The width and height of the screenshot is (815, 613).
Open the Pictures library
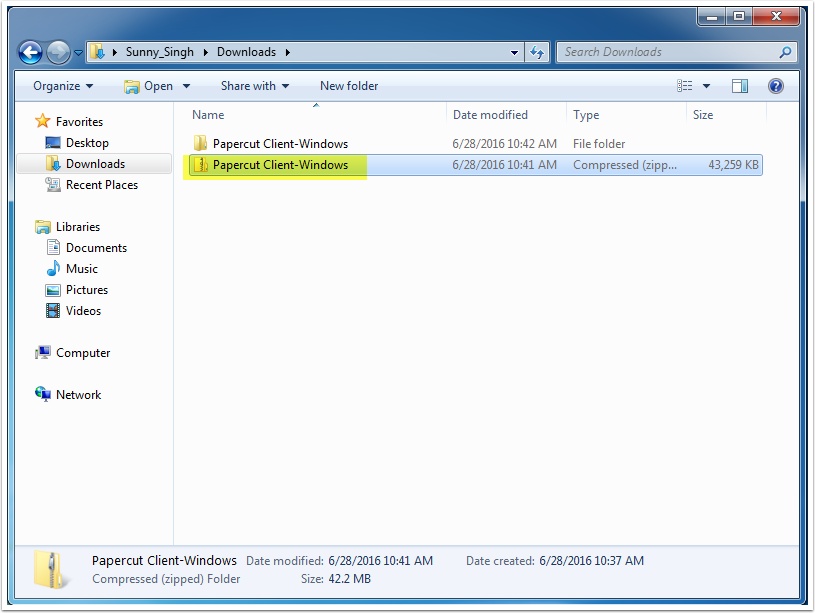87,290
